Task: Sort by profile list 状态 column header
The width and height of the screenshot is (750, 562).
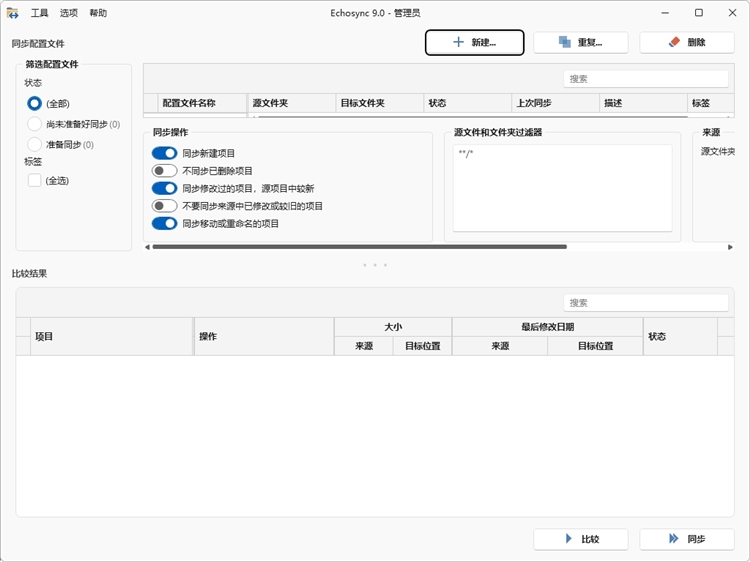Action: (468, 103)
